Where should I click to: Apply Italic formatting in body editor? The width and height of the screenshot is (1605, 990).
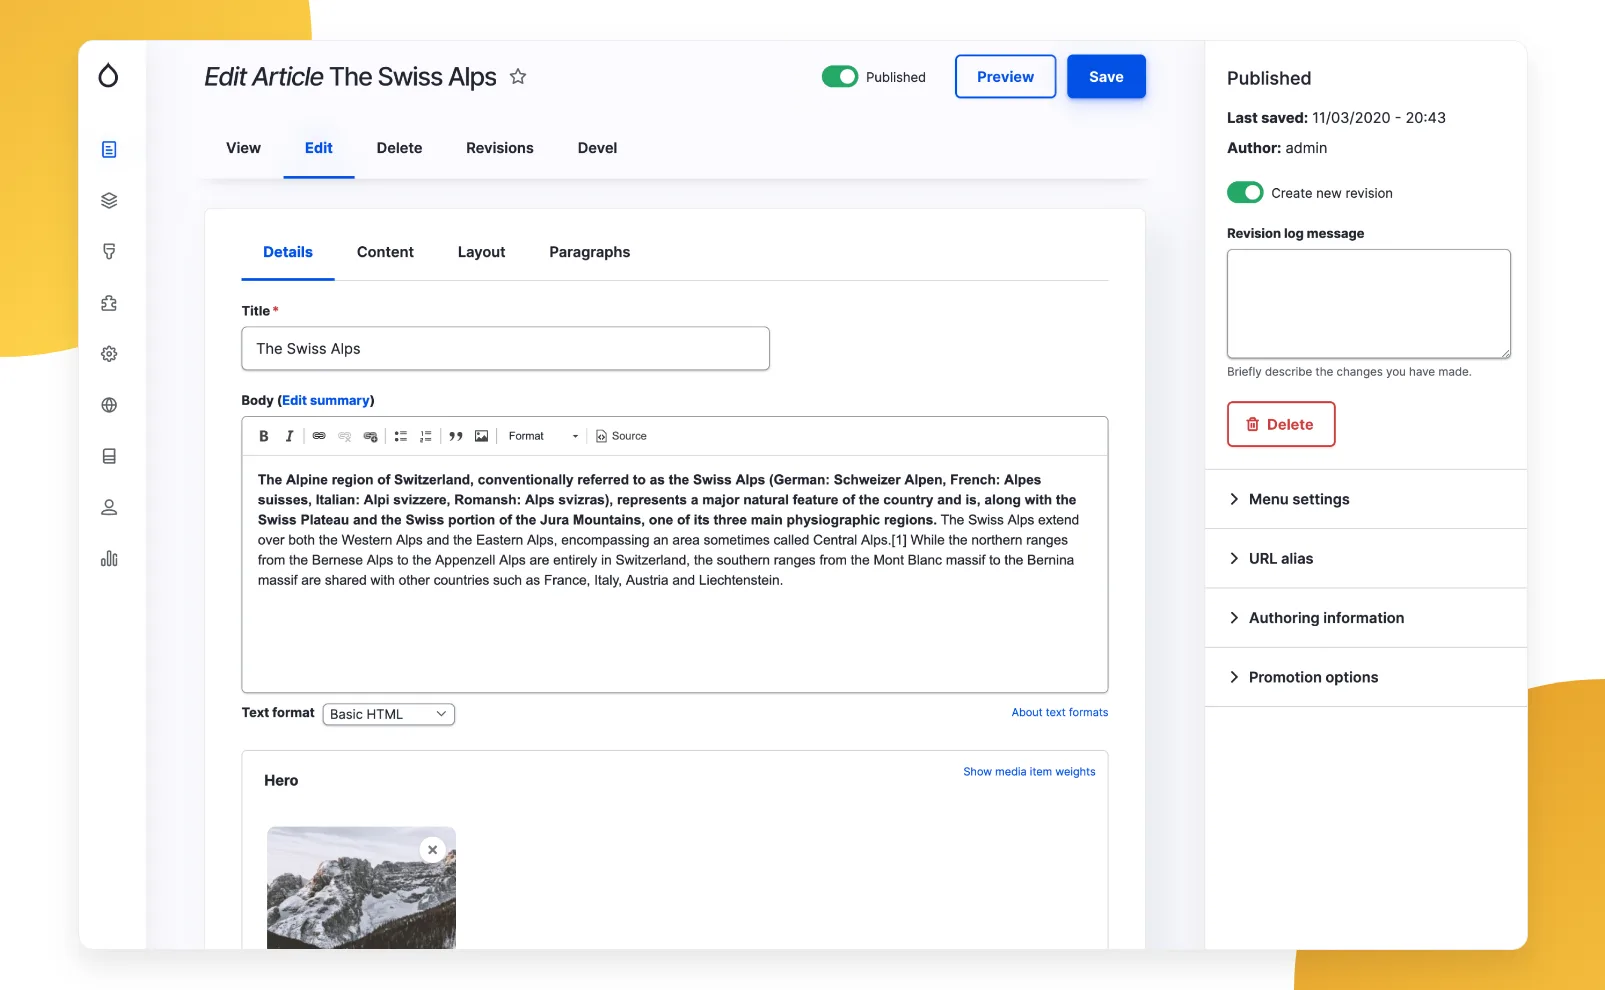289,436
